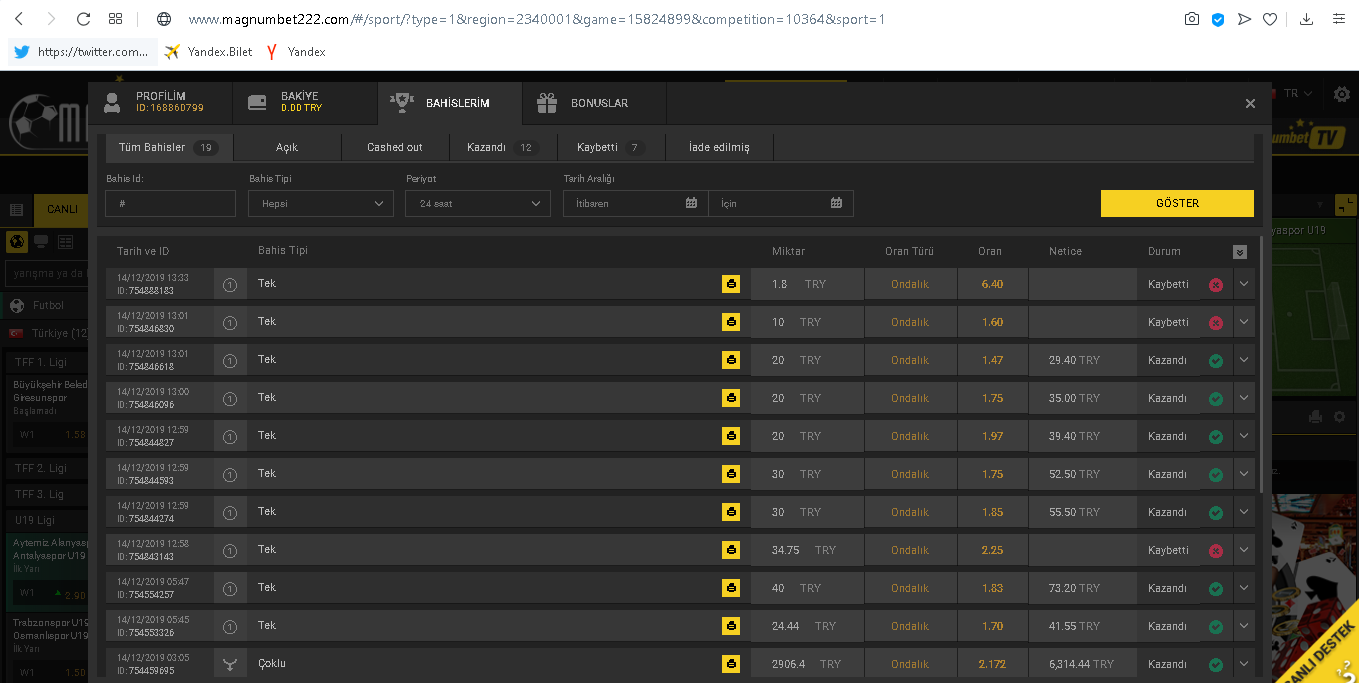Switch to the Profilim tab

pos(160,103)
